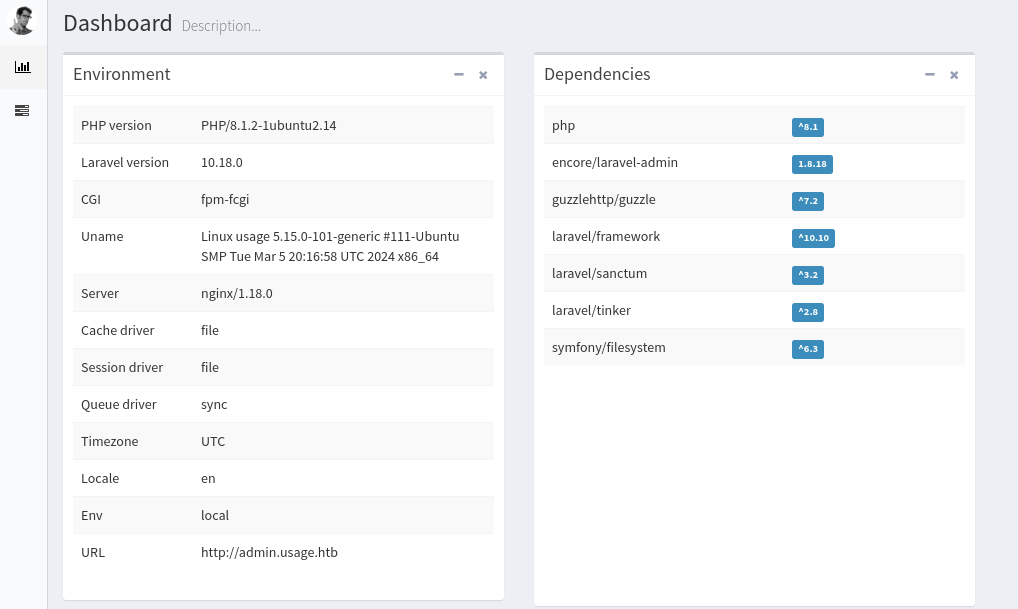Image resolution: width=1018 pixels, height=609 pixels.
Task: Click the symfony/filesystem dependency name
Action: pyautogui.click(x=608, y=347)
